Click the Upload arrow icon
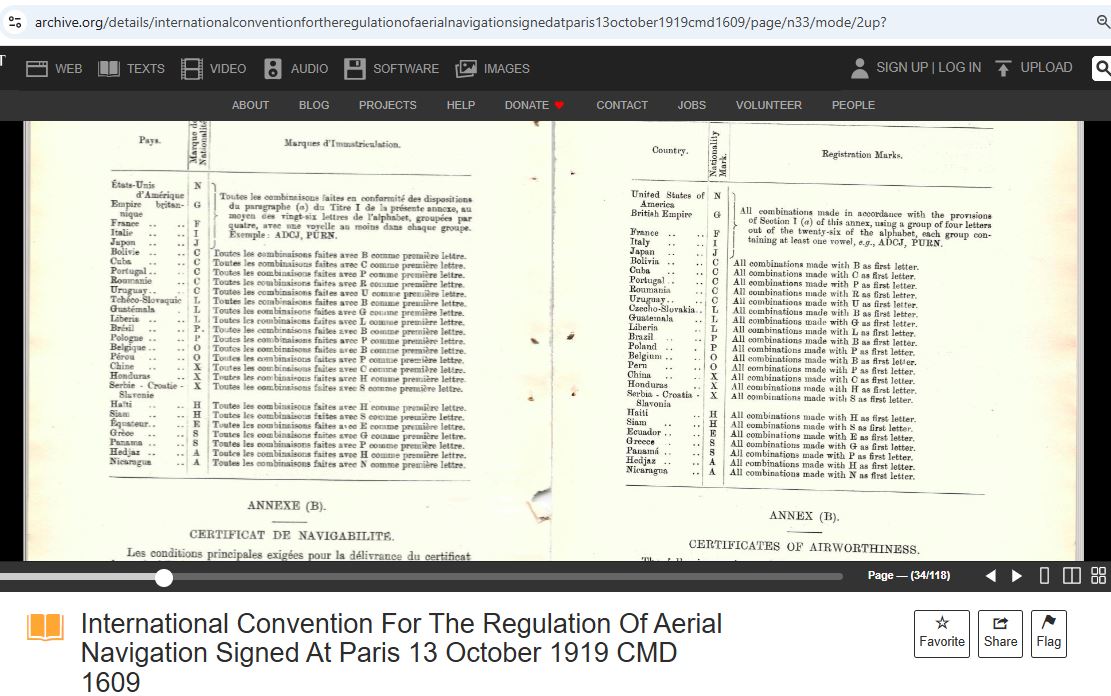This screenshot has height=696, width=1111. pyautogui.click(x=1004, y=68)
